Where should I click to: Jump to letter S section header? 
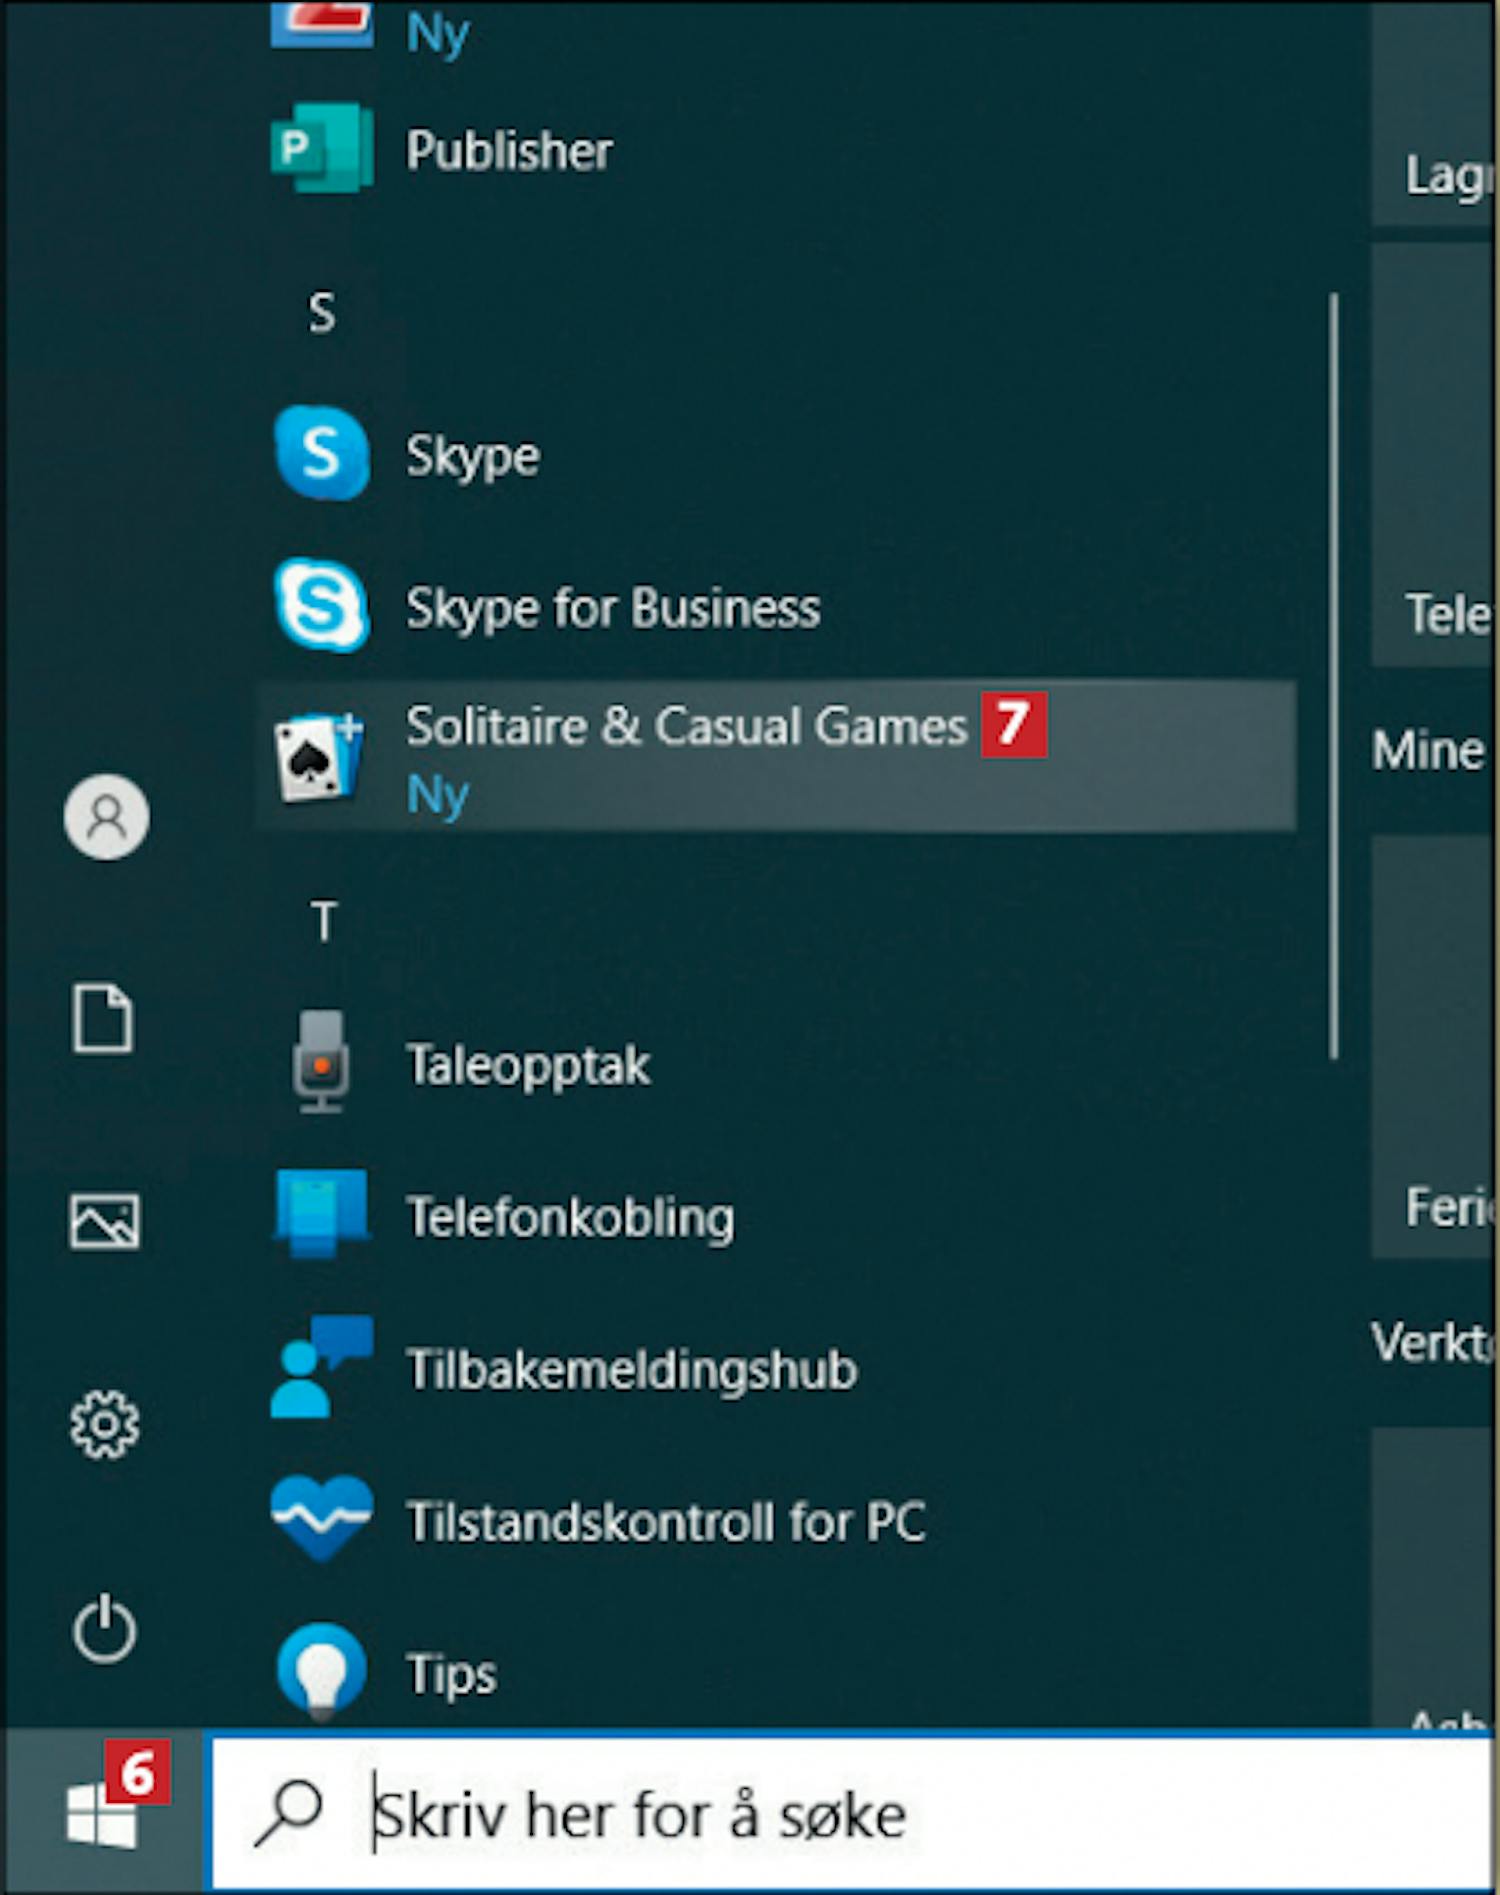321,313
